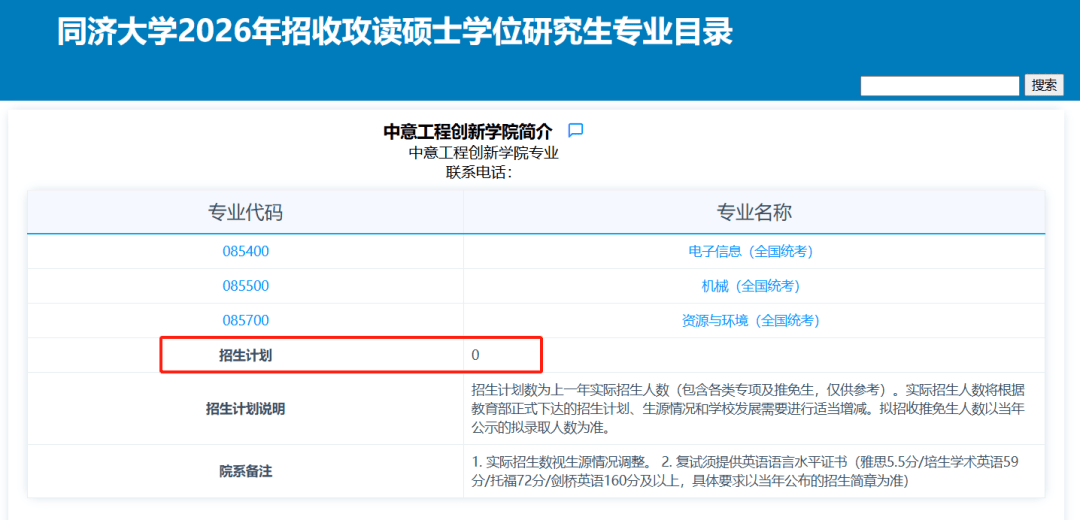Open the 085500 program code link
This screenshot has width=1080, height=520.
point(245,286)
